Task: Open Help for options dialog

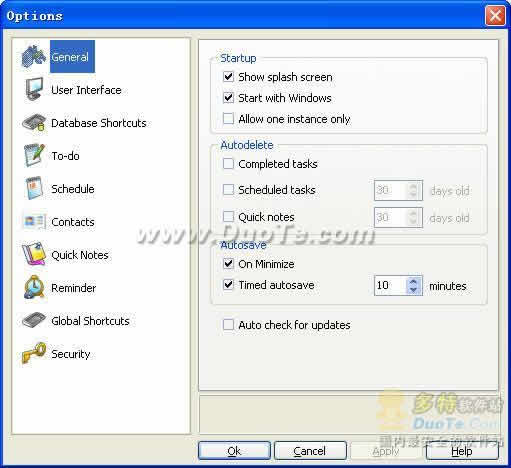Action: tap(462, 451)
